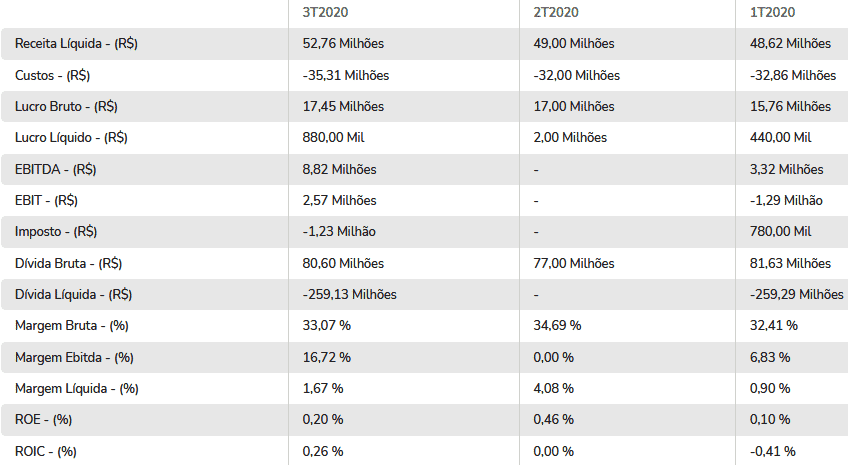Click the Custos - (R$) row label
Image resolution: width=848 pixels, height=465 pixels.
[x=52, y=75]
